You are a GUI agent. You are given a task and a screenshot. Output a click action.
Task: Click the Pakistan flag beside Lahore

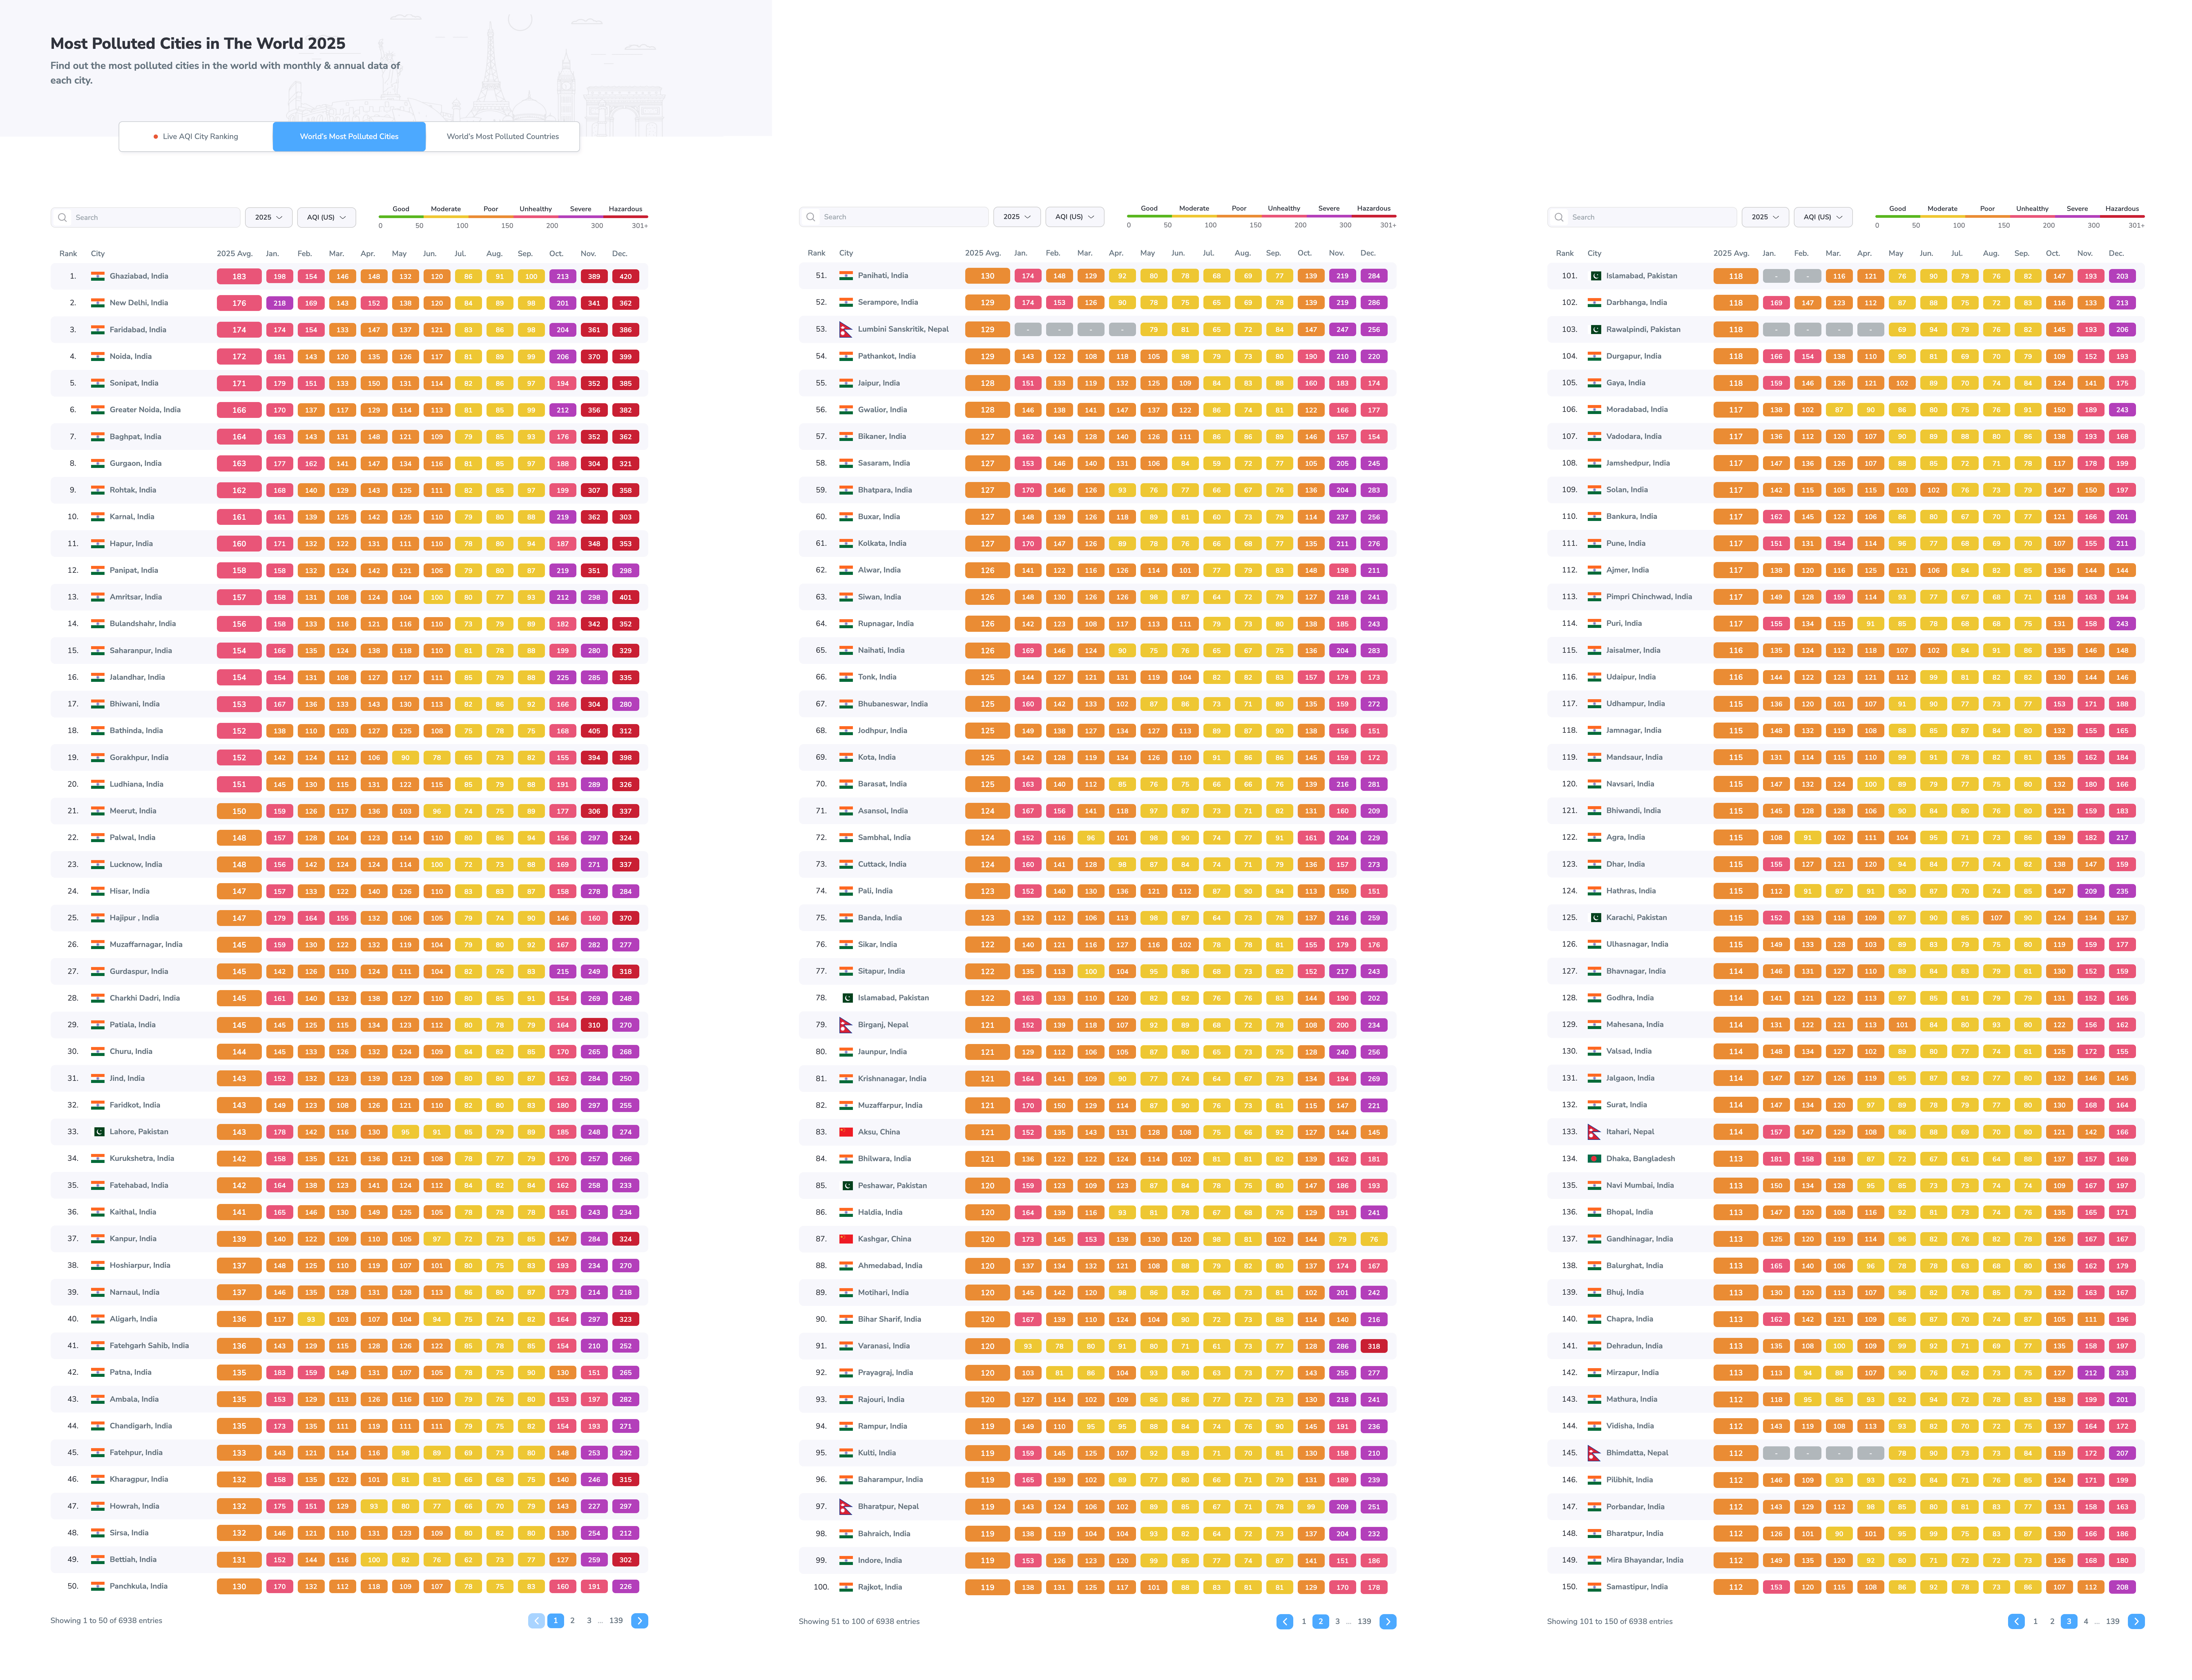[98, 1132]
